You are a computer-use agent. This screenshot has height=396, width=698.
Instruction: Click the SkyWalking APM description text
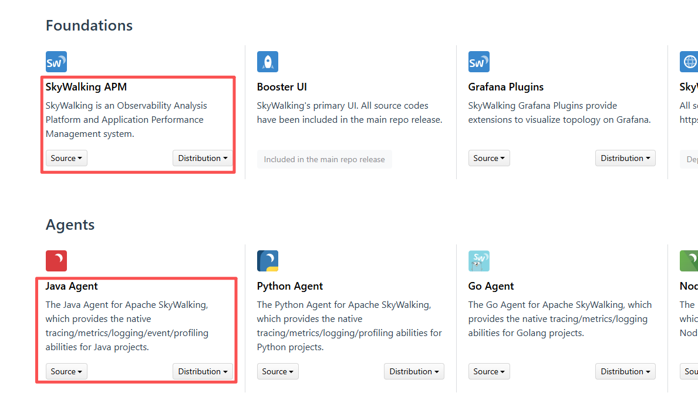126,120
